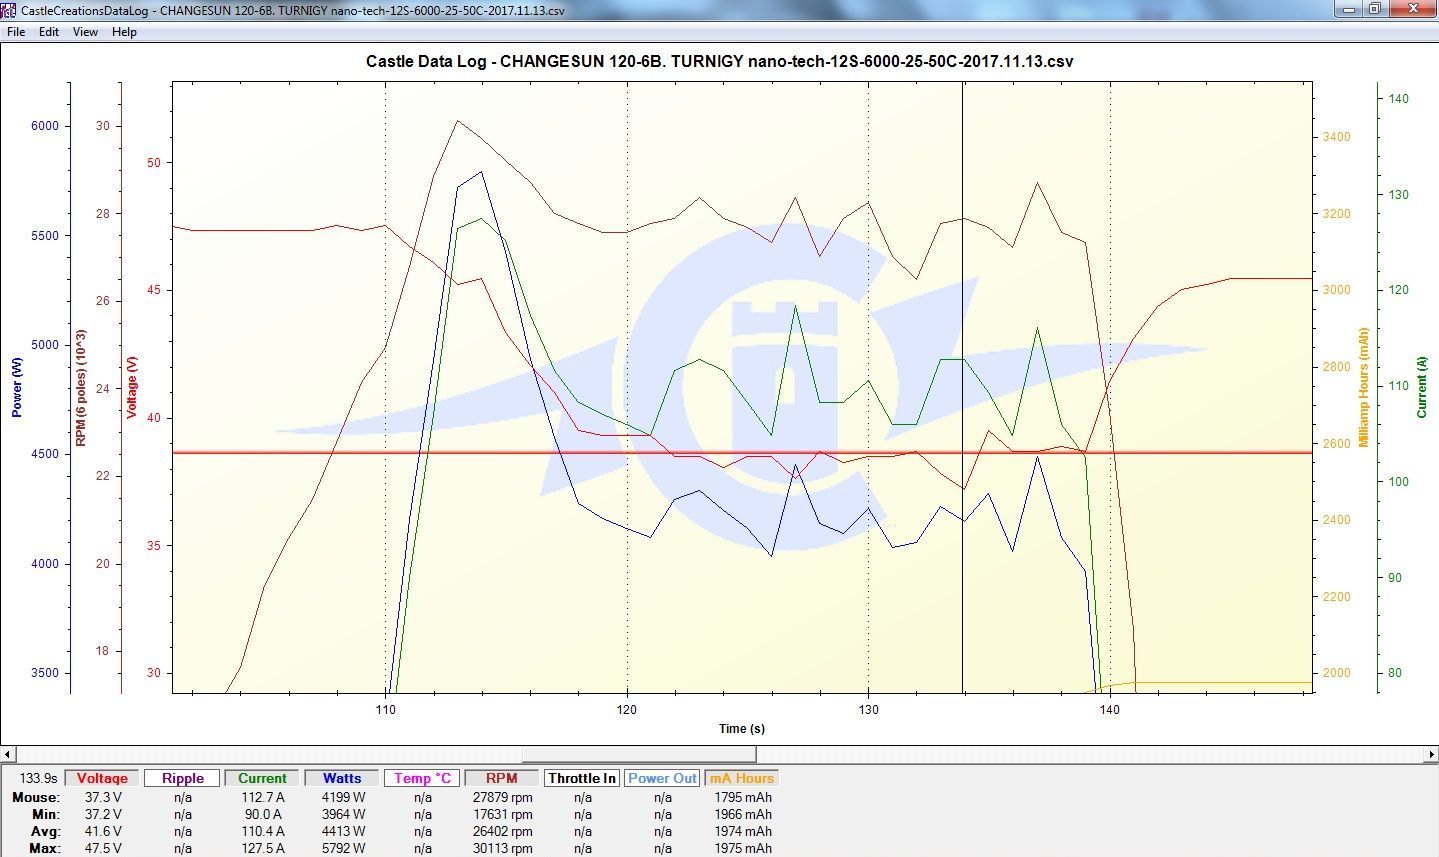Open the View menu
The height and width of the screenshot is (857, 1439).
coord(85,32)
